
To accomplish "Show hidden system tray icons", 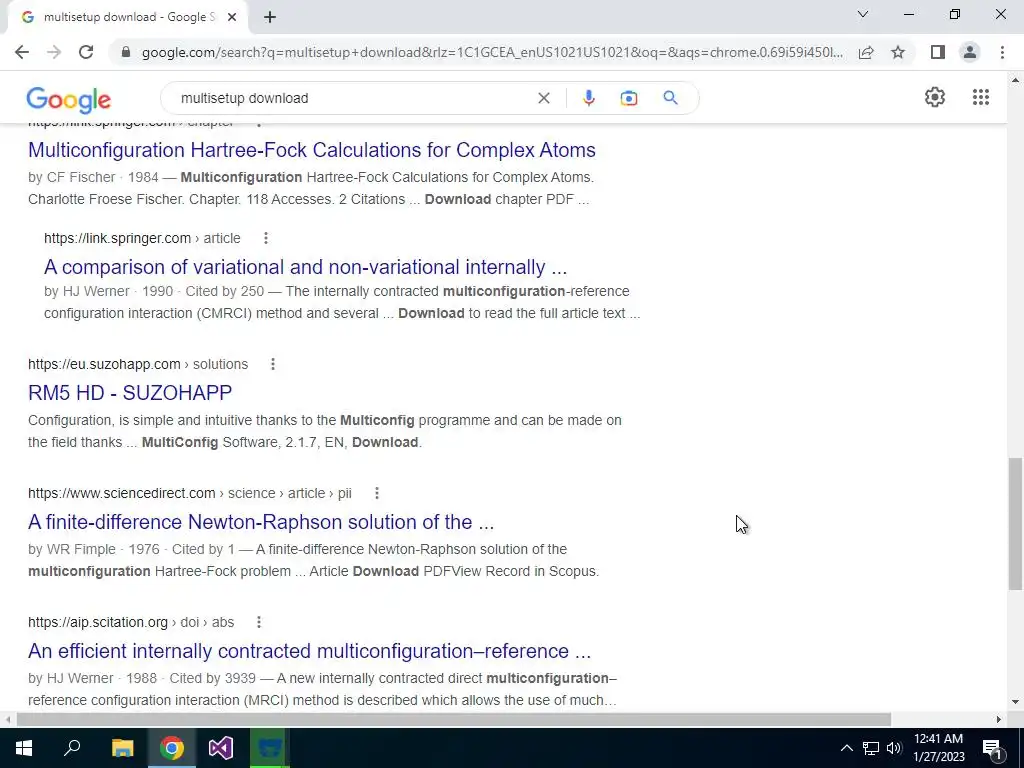I will tap(846, 748).
